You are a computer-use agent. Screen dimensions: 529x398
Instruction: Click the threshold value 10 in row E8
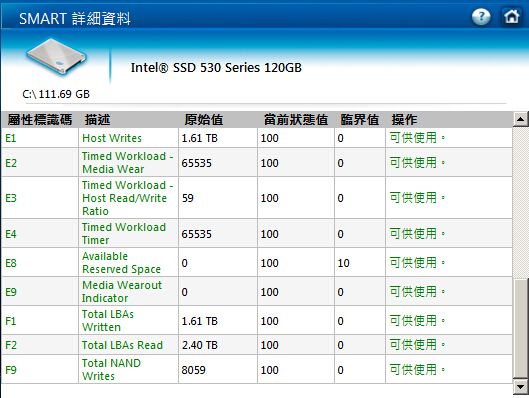point(343,263)
